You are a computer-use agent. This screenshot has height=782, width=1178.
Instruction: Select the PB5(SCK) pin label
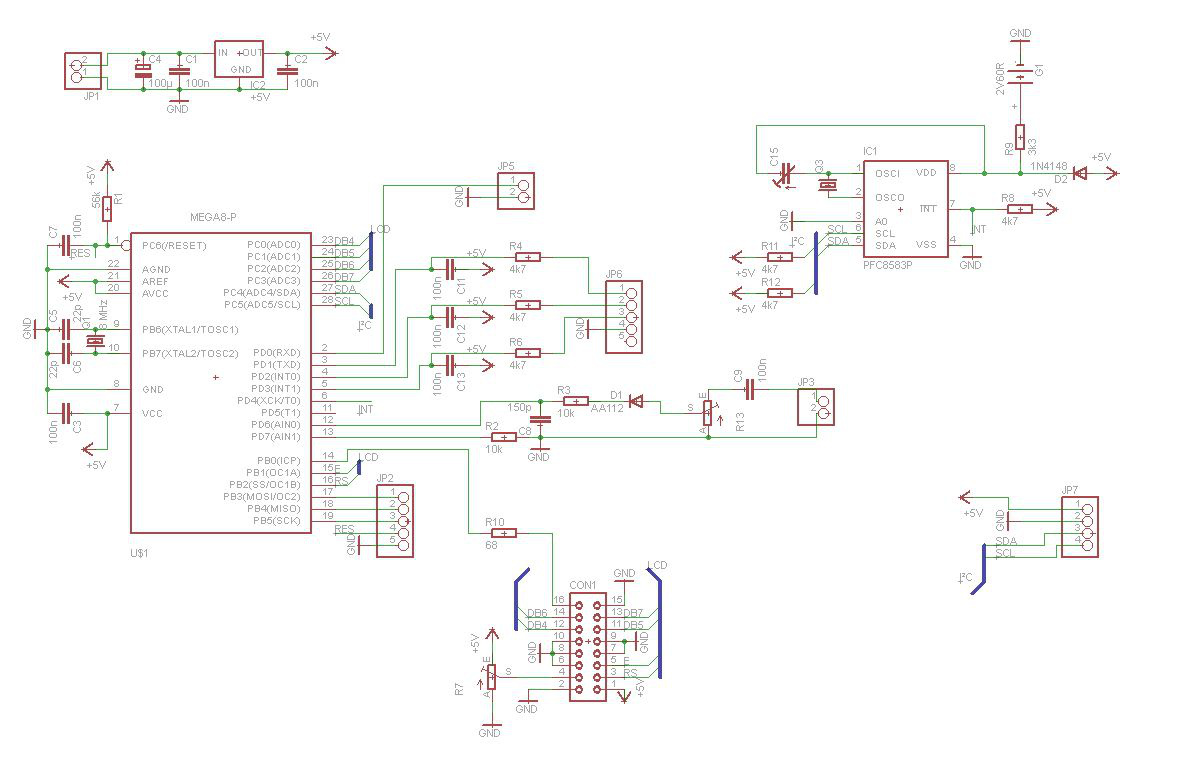point(276,521)
